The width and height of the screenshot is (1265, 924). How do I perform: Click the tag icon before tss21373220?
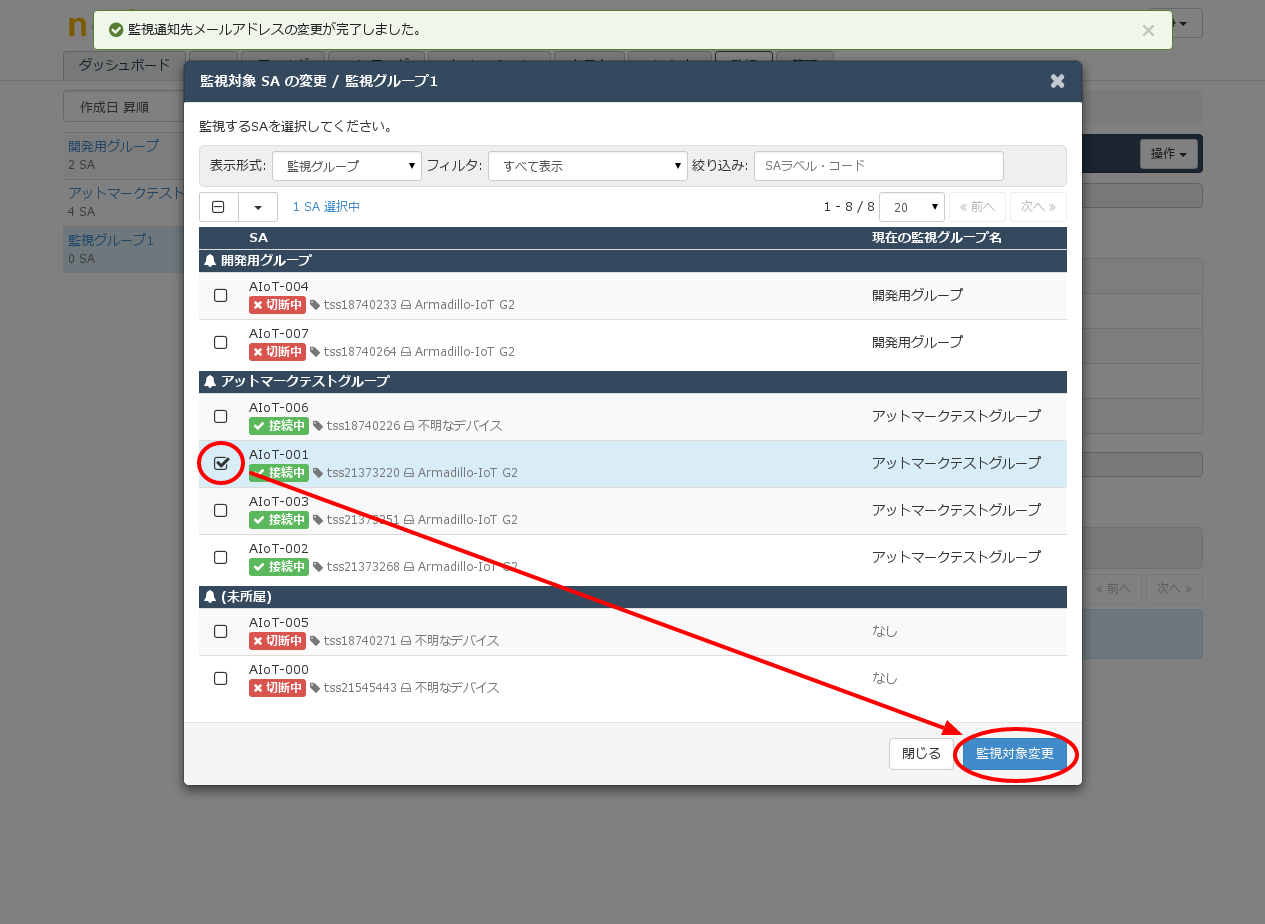[318, 473]
